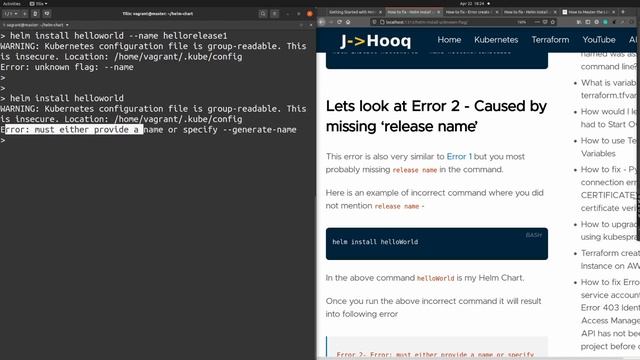Click the browser back arrow
The width and height of the screenshot is (640, 360).
pyautogui.click(x=322, y=22)
